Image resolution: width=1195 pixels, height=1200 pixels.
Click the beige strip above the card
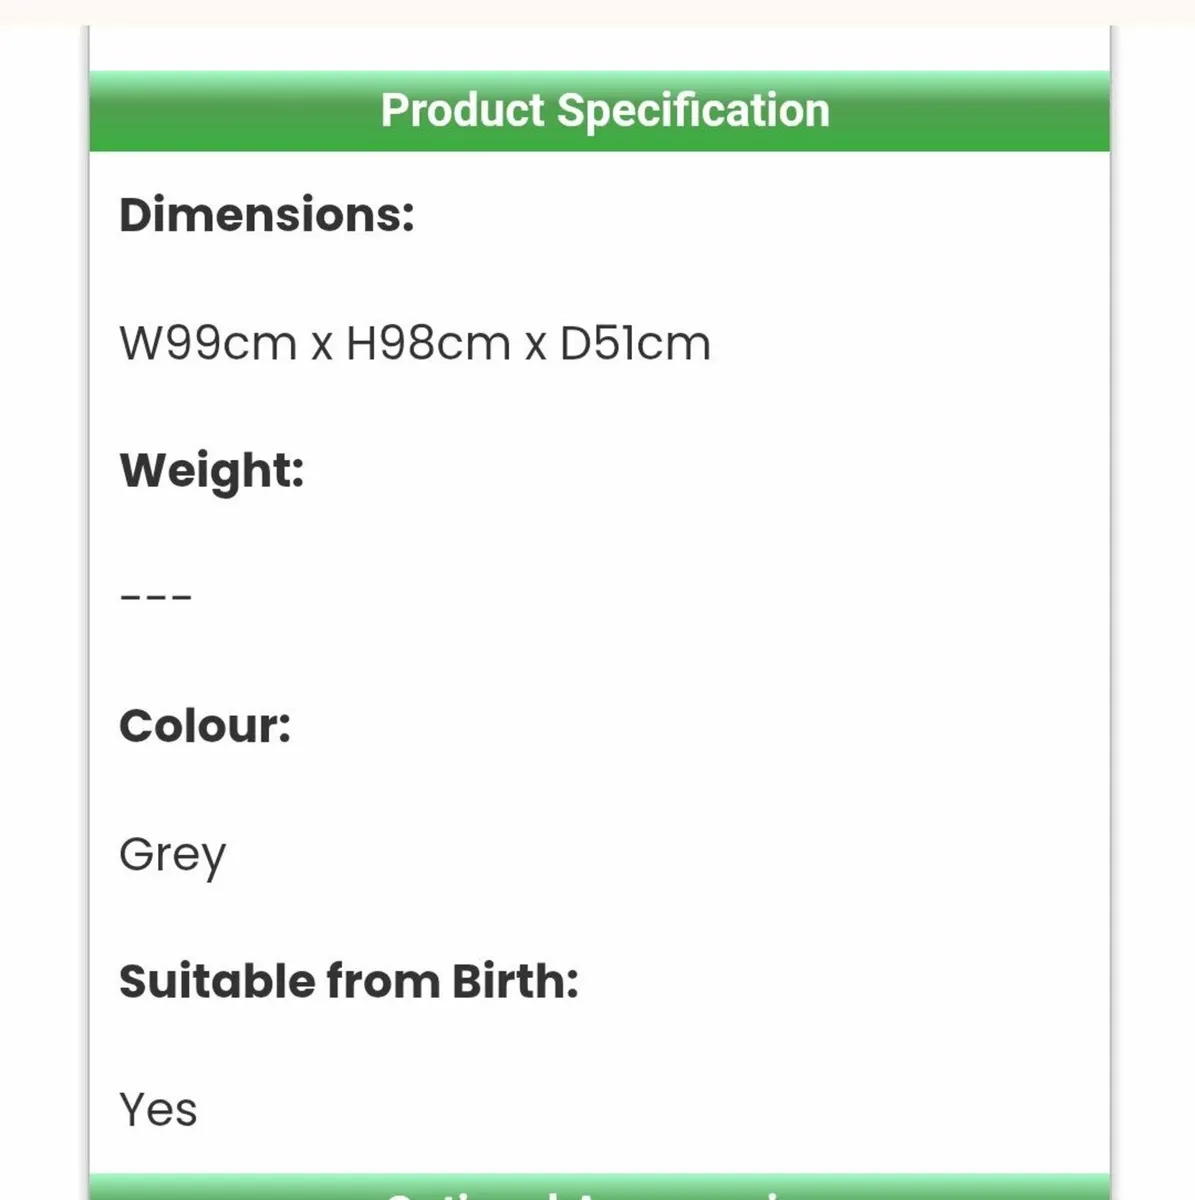tap(600, 11)
